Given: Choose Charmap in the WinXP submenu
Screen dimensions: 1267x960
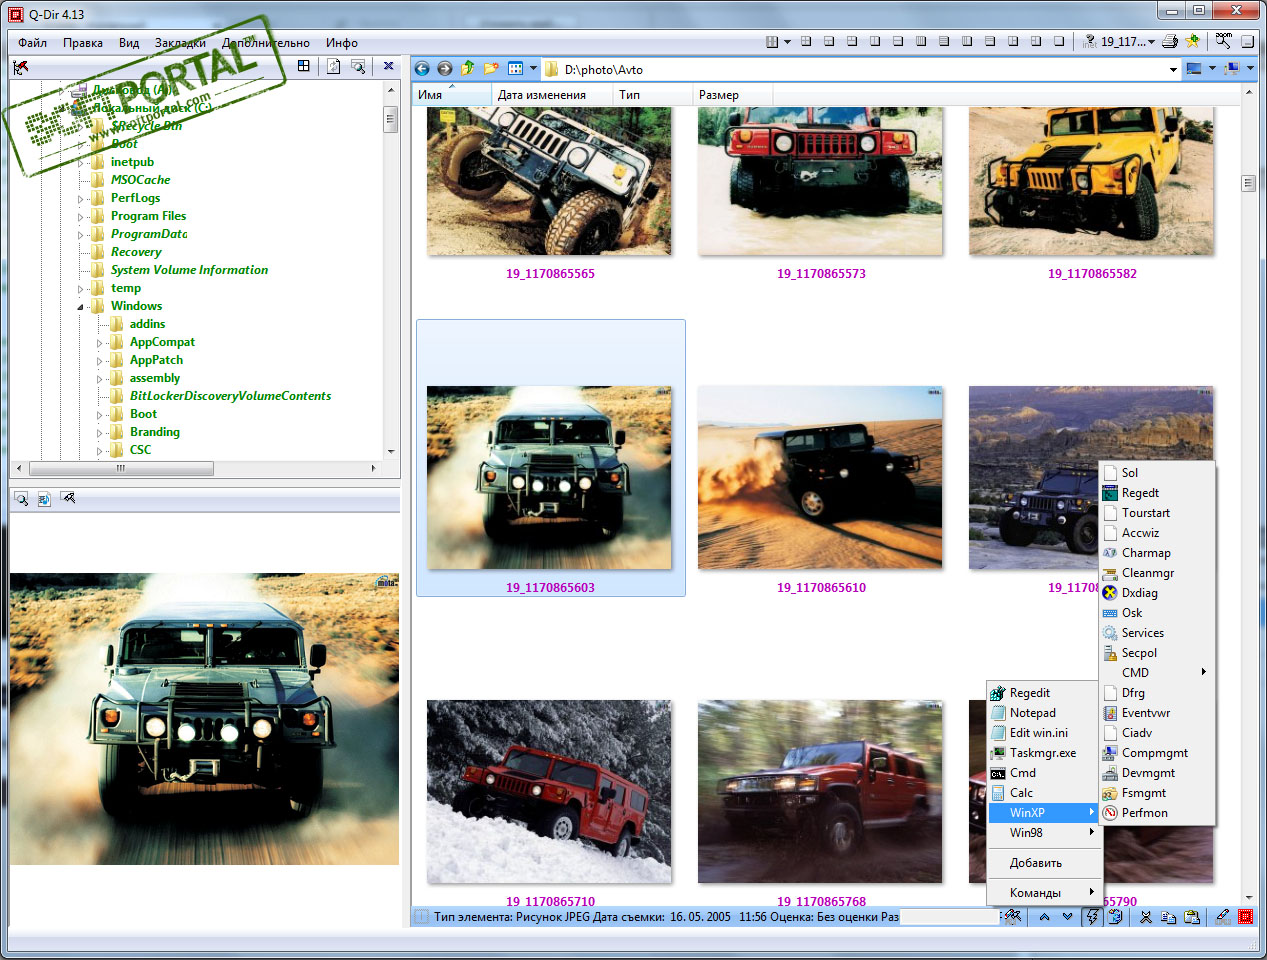Looking at the screenshot, I should (1156, 553).
